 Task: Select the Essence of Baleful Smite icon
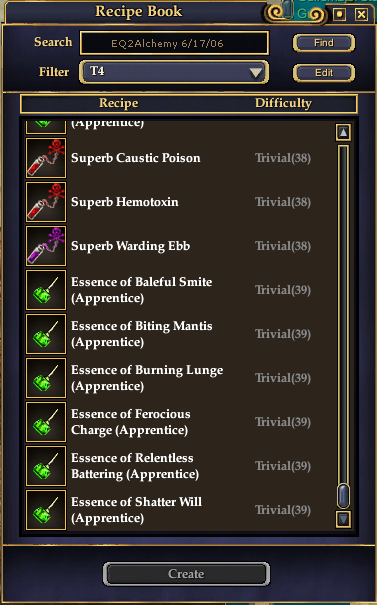[46, 290]
